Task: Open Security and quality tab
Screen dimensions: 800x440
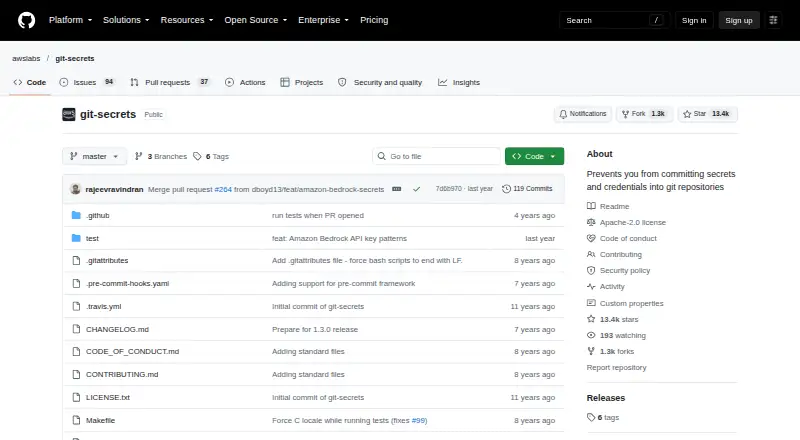Action: tap(380, 82)
